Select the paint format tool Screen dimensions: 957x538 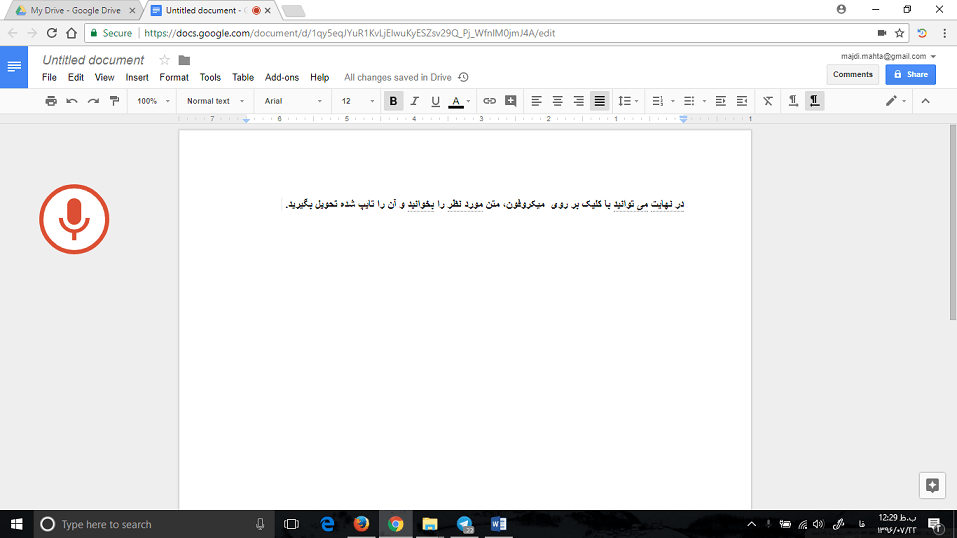tap(114, 101)
